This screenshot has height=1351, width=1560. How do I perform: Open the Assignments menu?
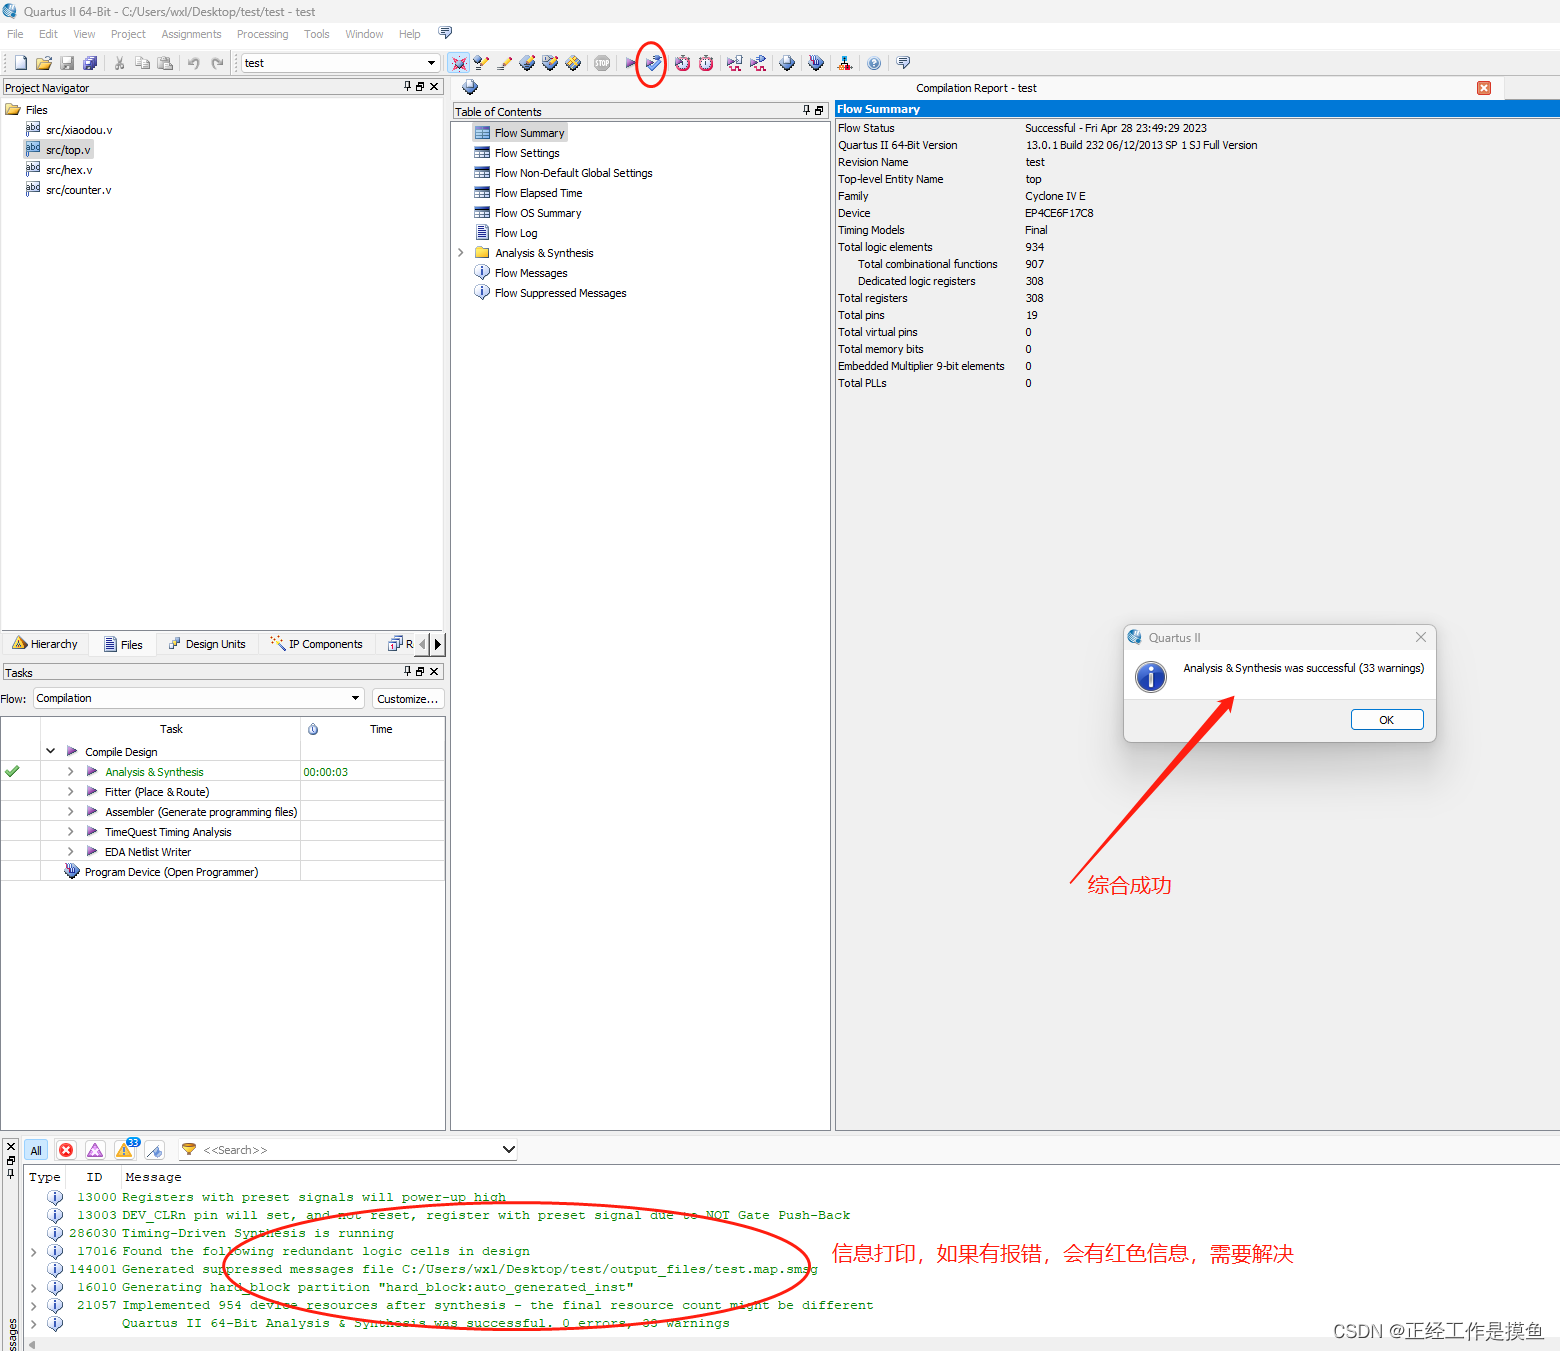pyautogui.click(x=191, y=34)
